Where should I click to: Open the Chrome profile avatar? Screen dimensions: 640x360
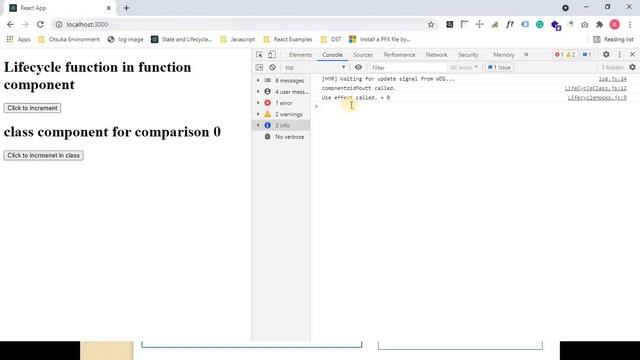[615, 24]
